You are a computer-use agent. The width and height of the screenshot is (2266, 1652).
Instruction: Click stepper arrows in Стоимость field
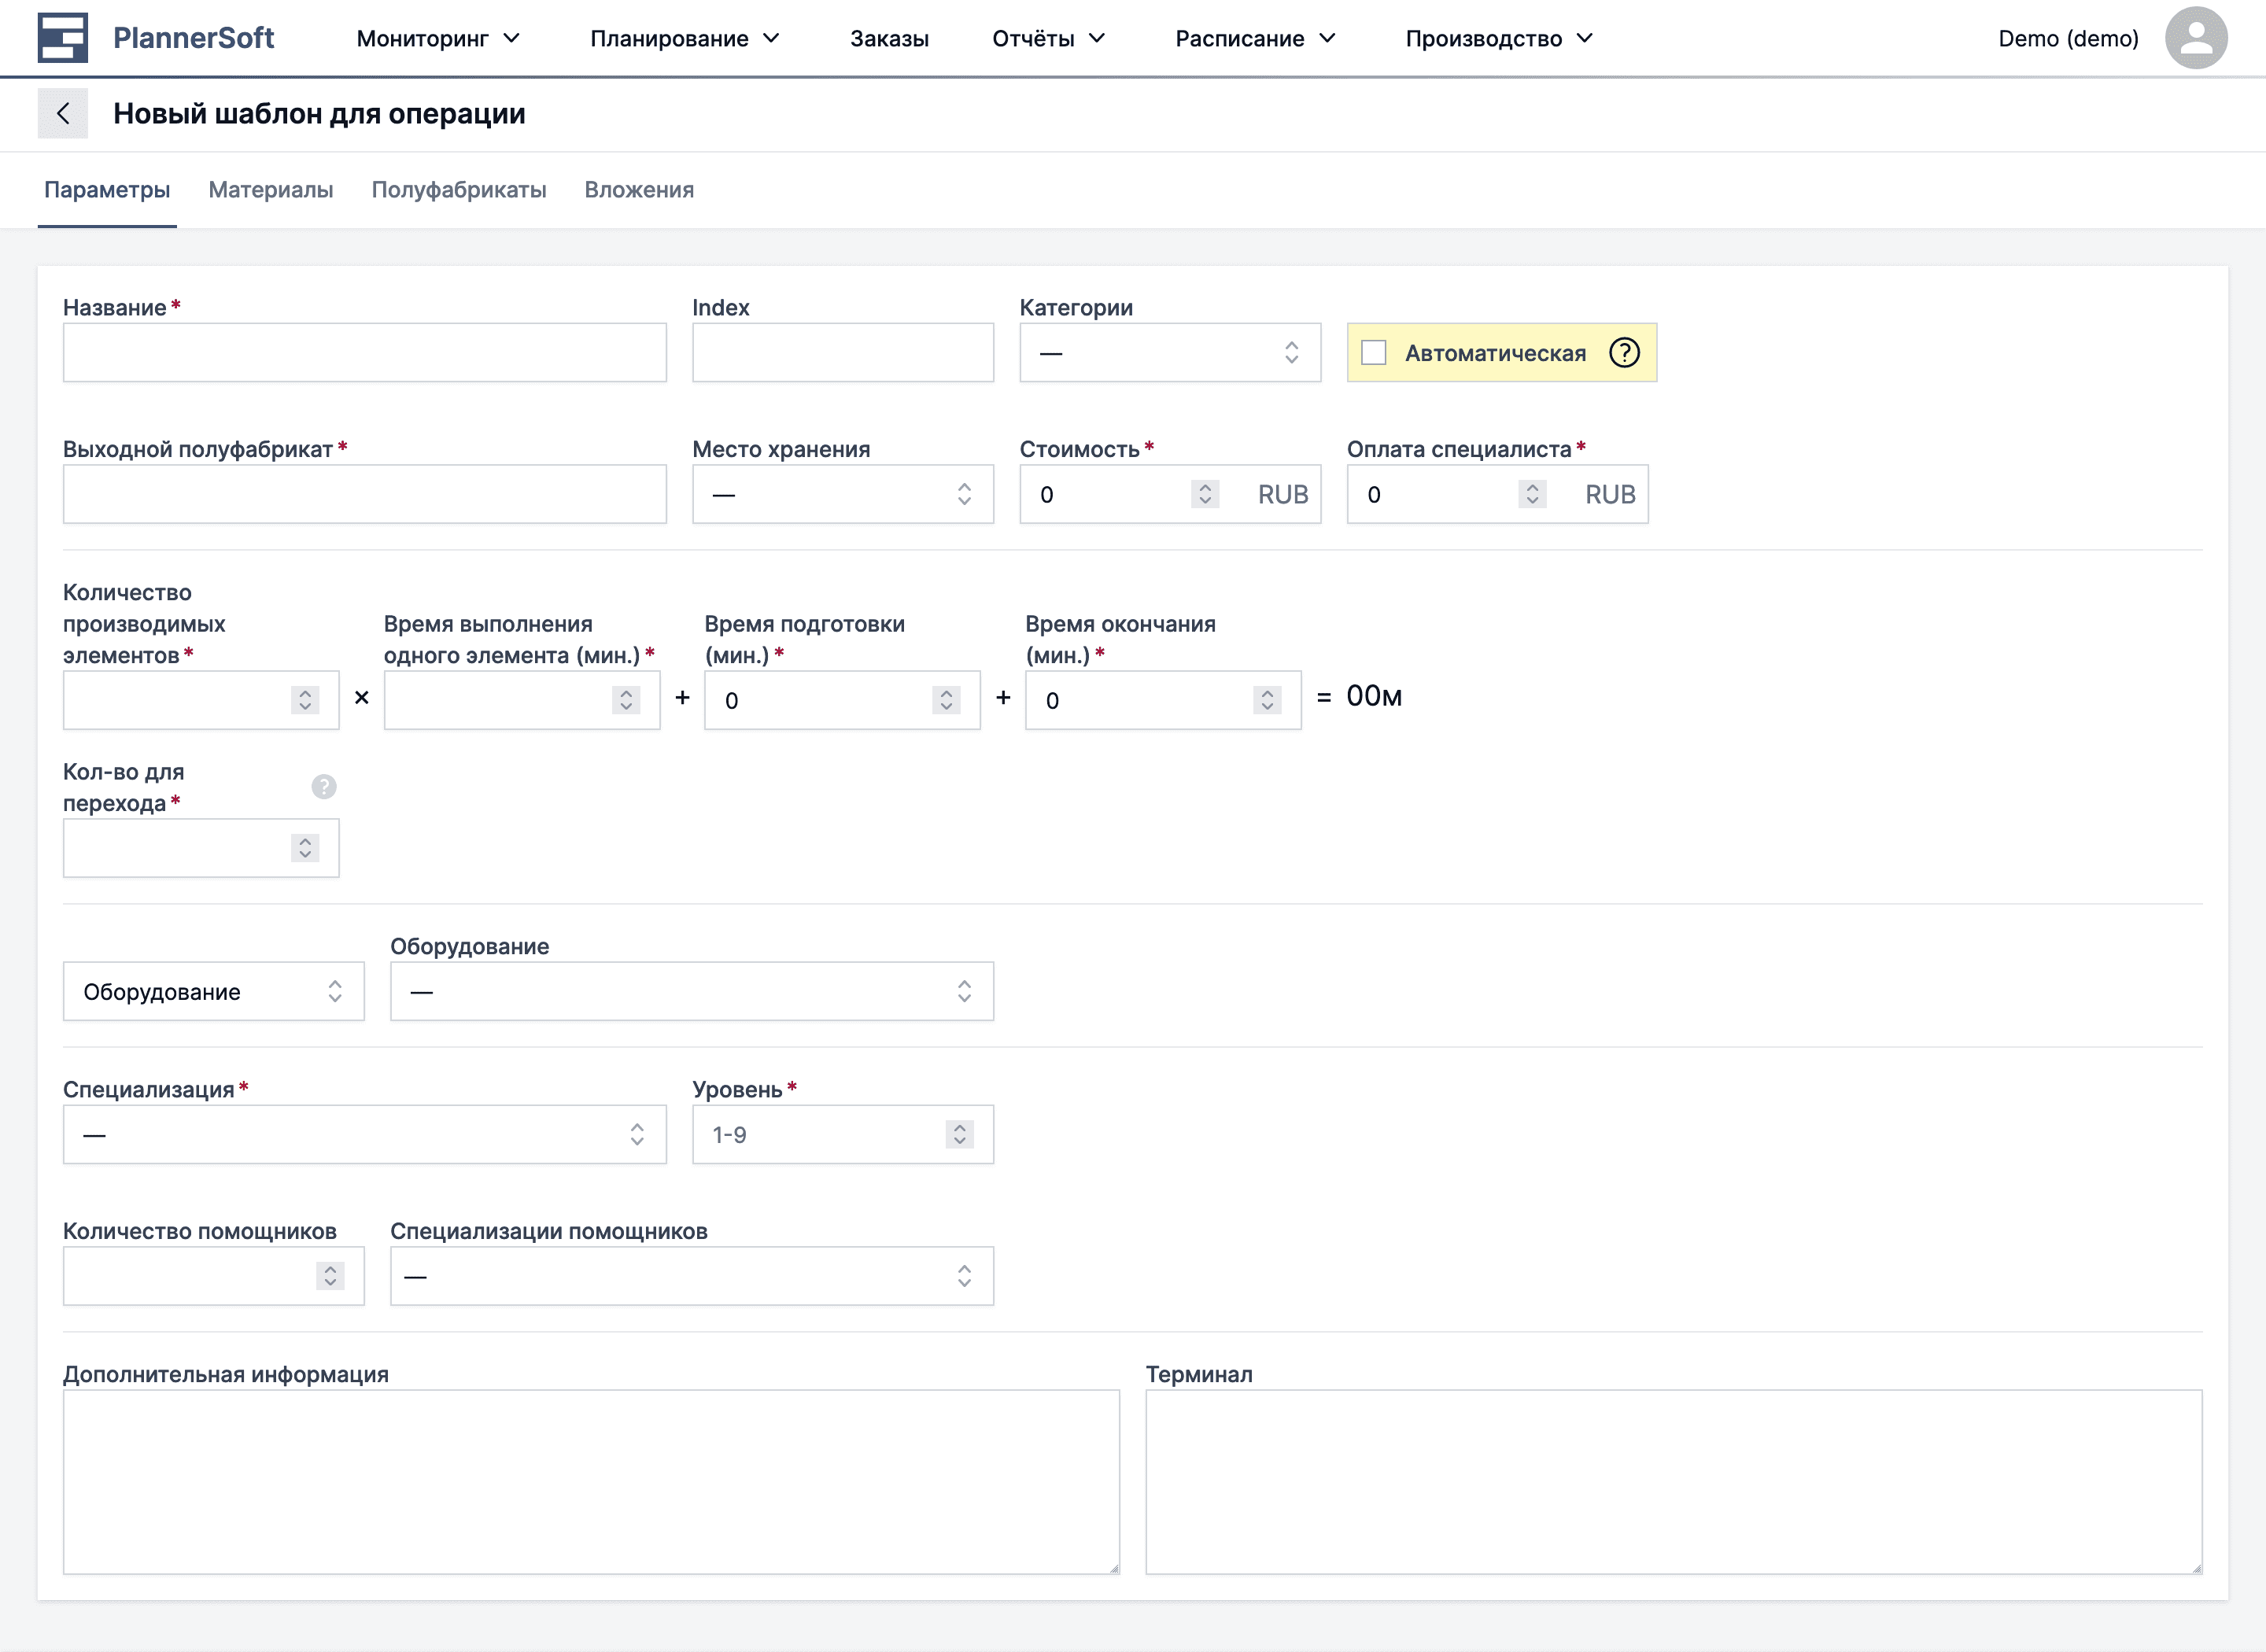[1204, 494]
